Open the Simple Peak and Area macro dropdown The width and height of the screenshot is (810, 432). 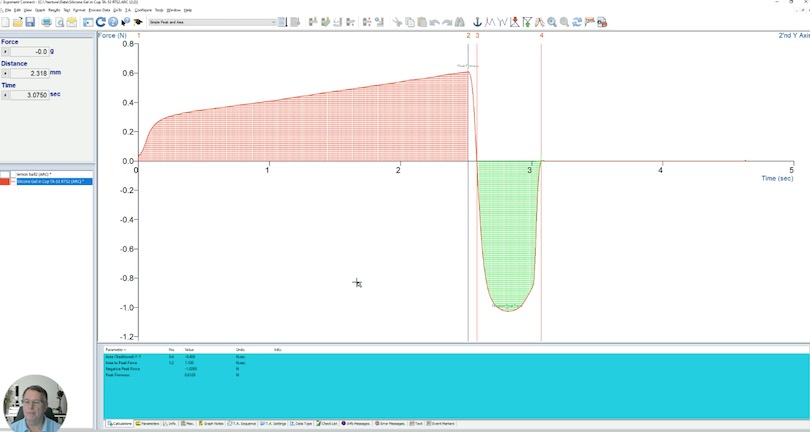[x=212, y=22]
